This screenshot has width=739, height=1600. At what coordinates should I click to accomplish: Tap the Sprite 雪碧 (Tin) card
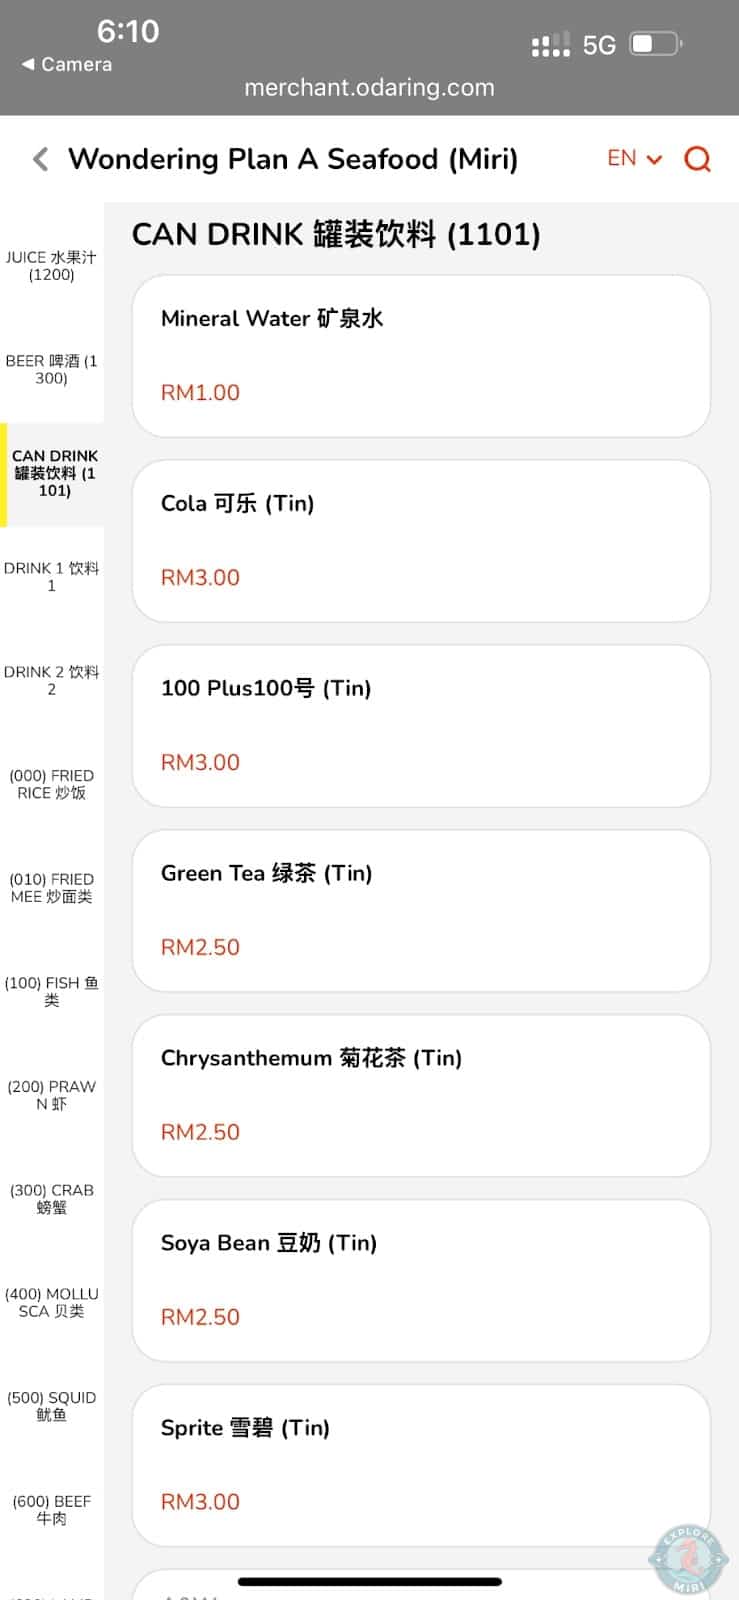click(420, 1466)
